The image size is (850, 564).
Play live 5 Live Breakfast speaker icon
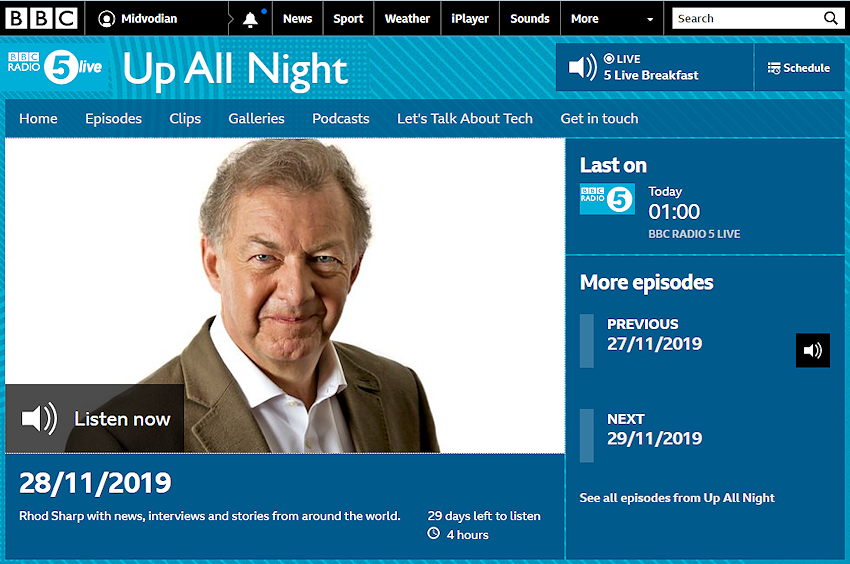click(582, 67)
